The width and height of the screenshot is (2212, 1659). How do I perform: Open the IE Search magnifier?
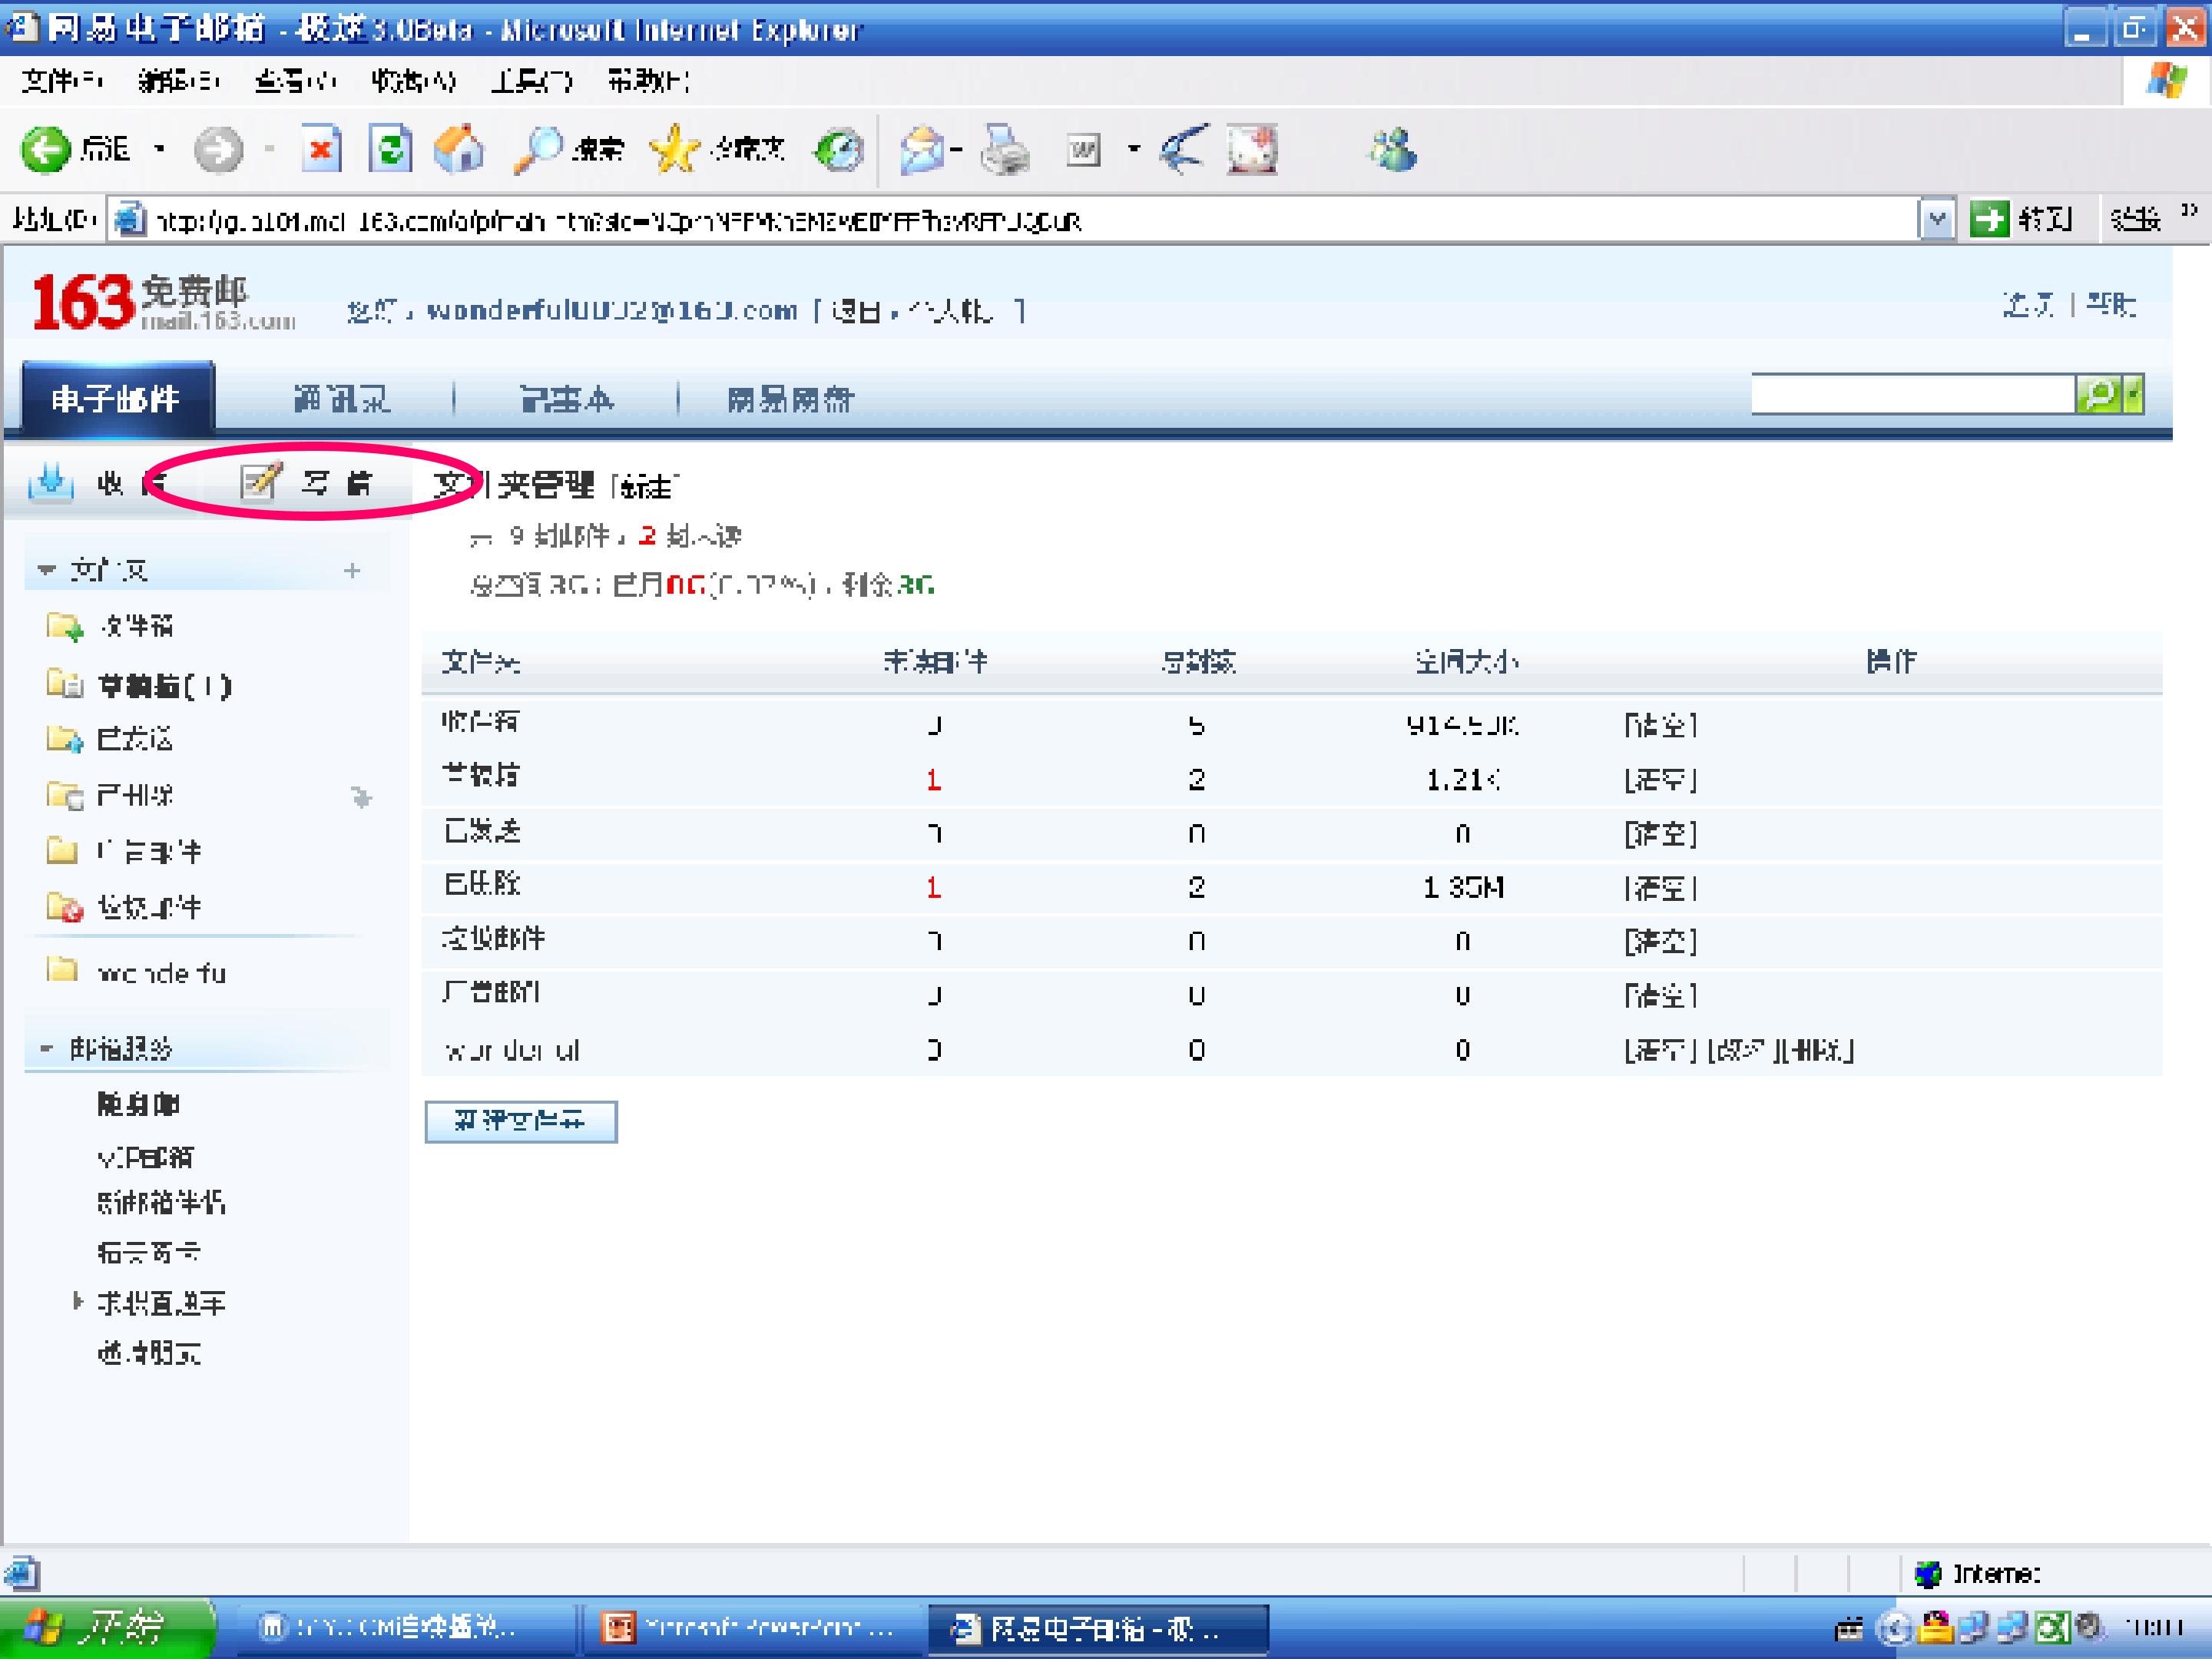click(x=538, y=151)
